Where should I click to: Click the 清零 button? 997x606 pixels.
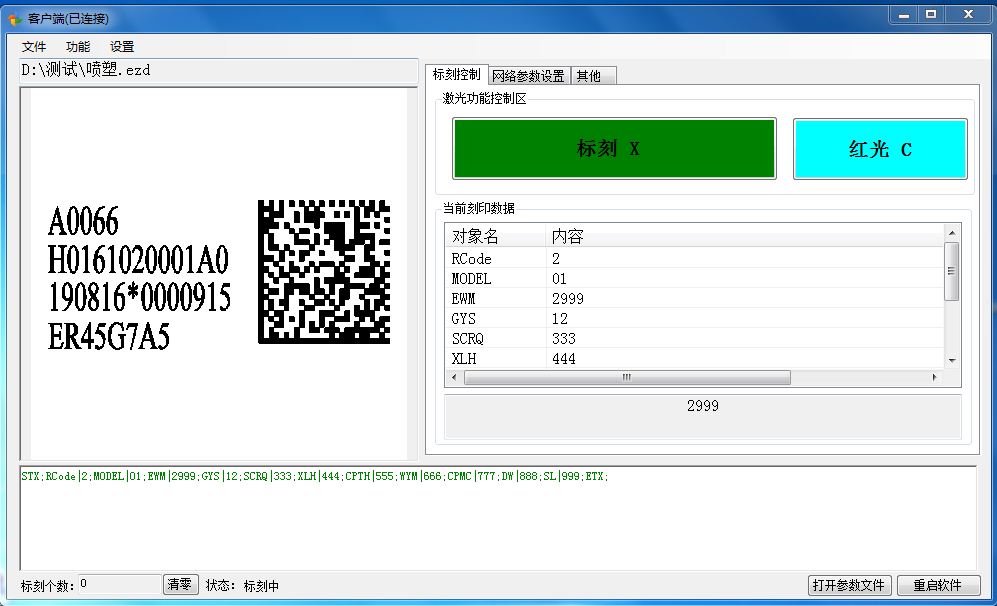point(181,584)
